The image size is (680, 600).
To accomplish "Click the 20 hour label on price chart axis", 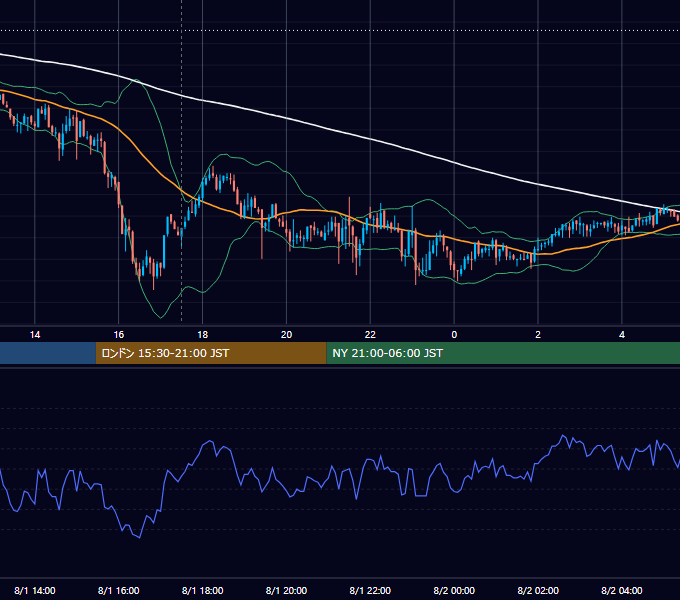I will point(286,335).
